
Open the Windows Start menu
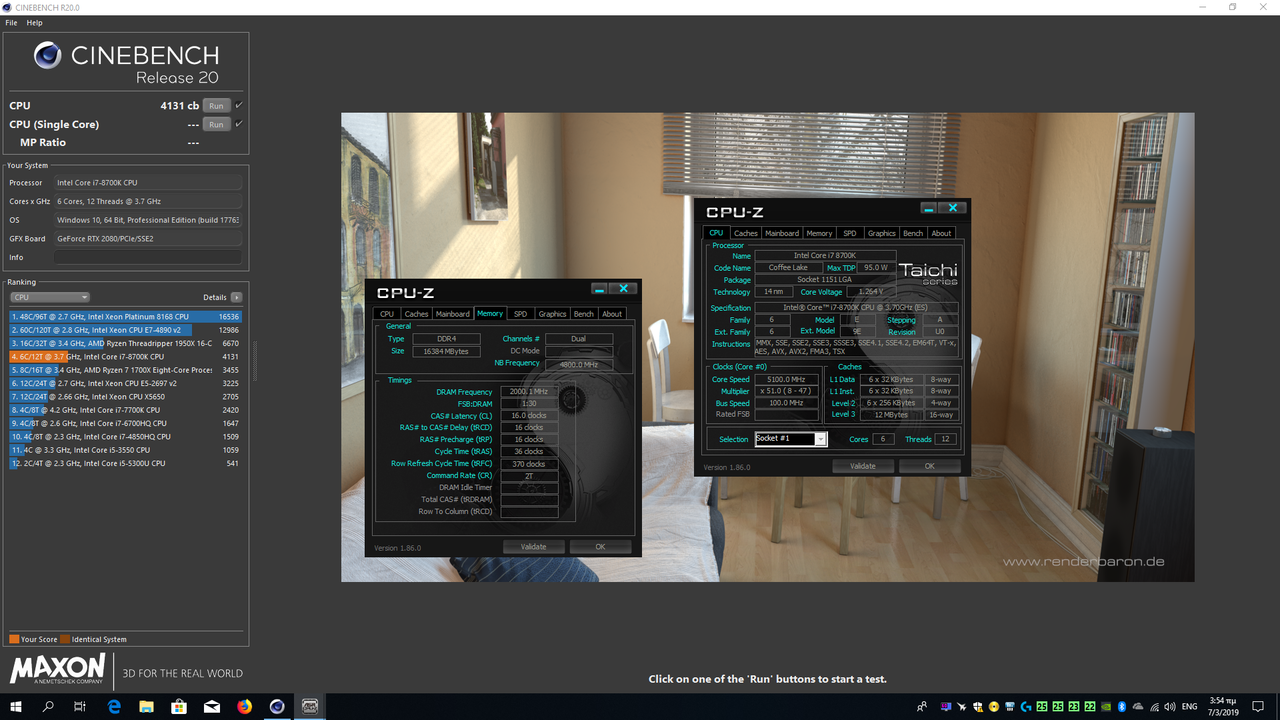(16, 707)
